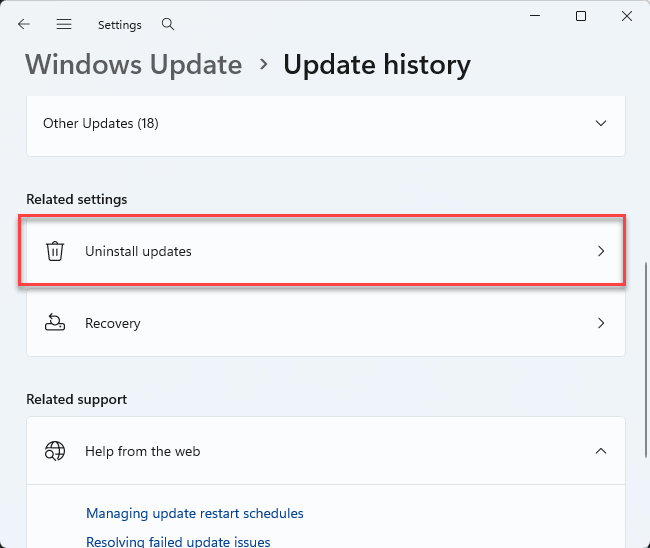The width and height of the screenshot is (650, 548).
Task: Minimize the Settings window
Action: [535, 16]
